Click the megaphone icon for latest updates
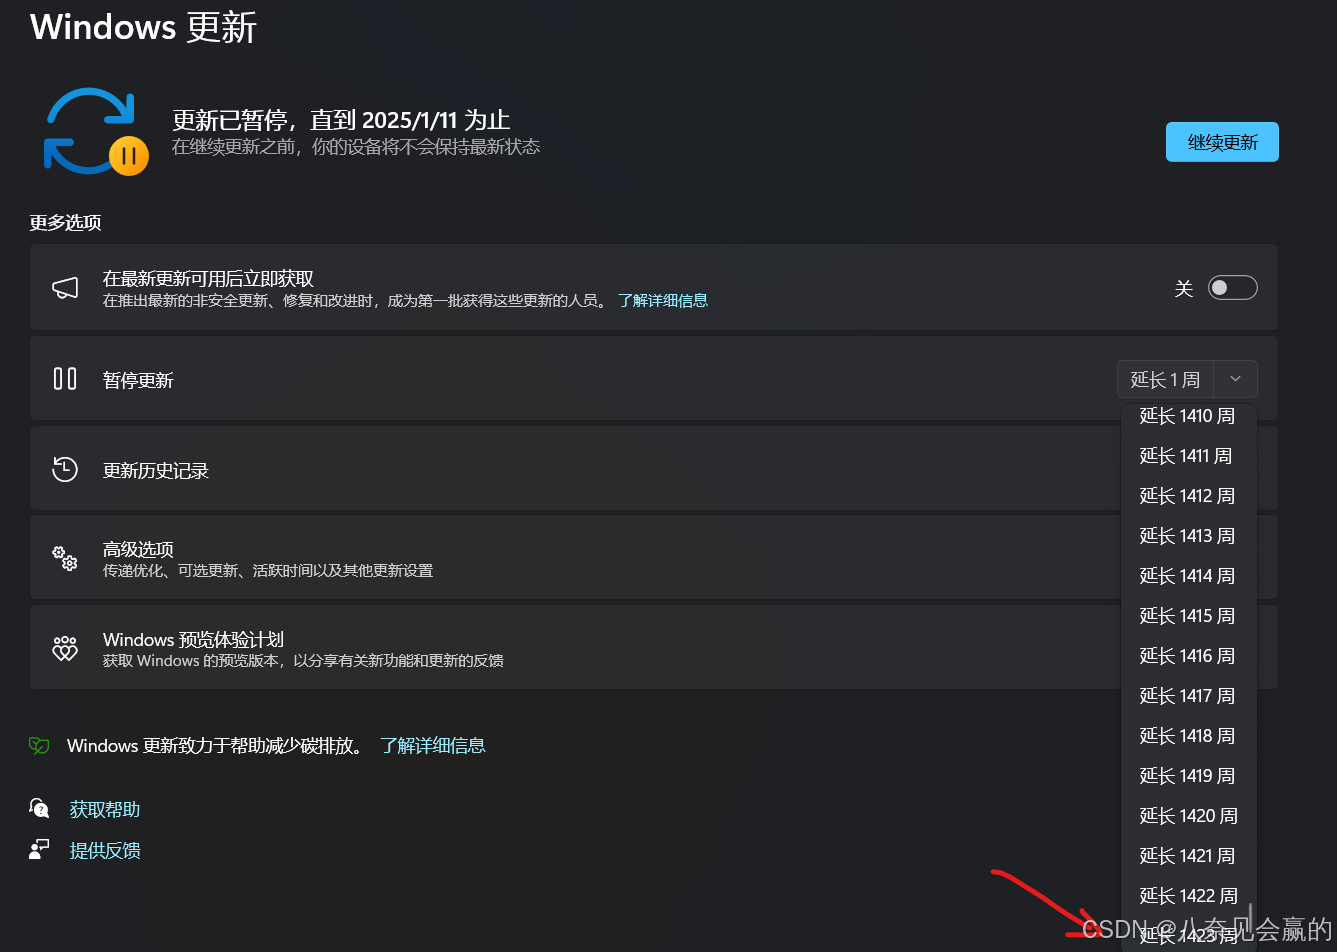1337x952 pixels. [x=65, y=288]
